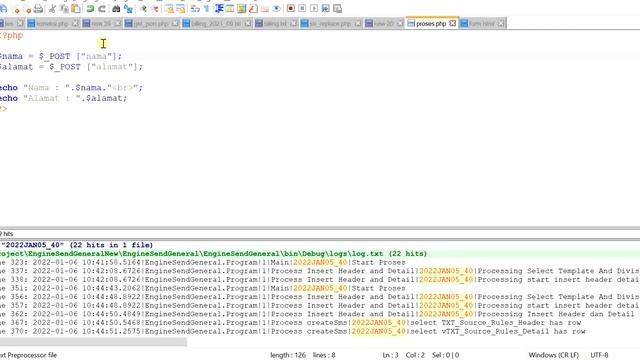Click the search results horizontal scrollbar
This screenshot has height=360, width=640.
click(93, 342)
